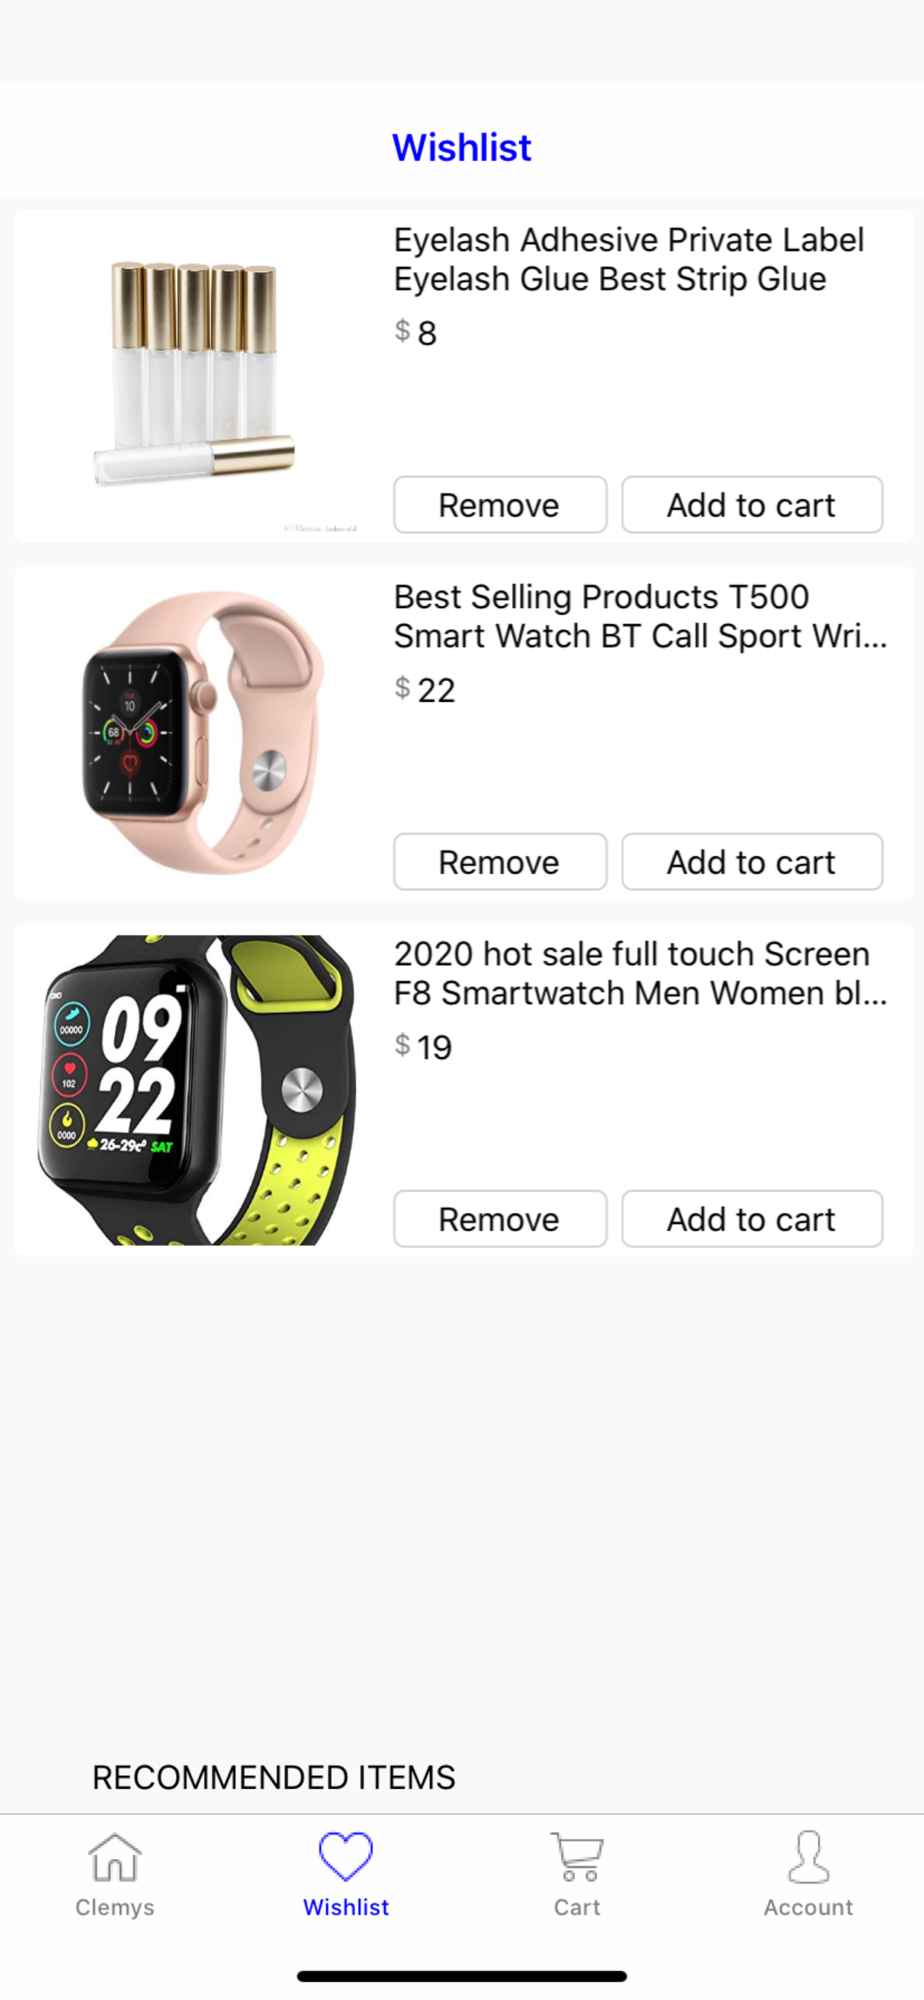Screen dimensions: 924x2000
Task: Remove T500 Smart Watch from wishlist
Action: pyautogui.click(x=500, y=862)
